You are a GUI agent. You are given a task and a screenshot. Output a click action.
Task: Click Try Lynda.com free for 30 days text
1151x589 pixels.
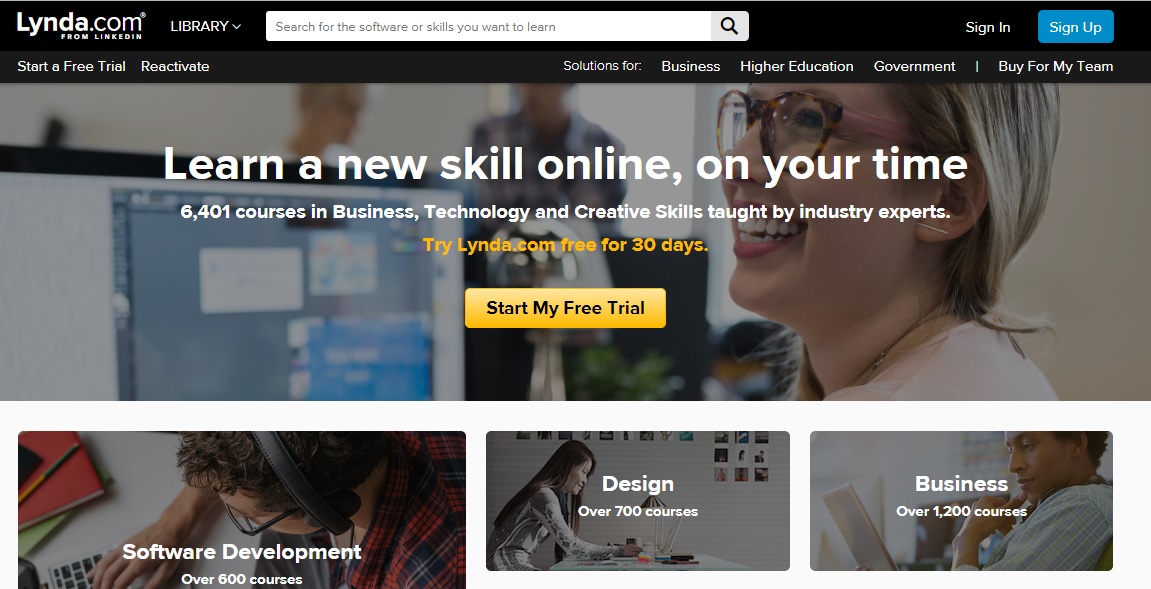tap(565, 245)
